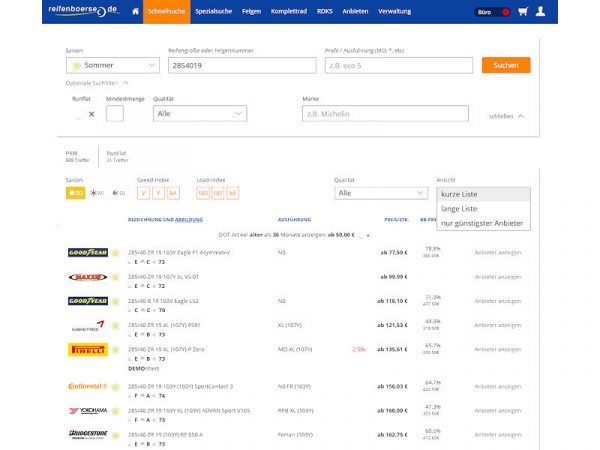Click the Profil / Ausführung input field

click(x=399, y=65)
